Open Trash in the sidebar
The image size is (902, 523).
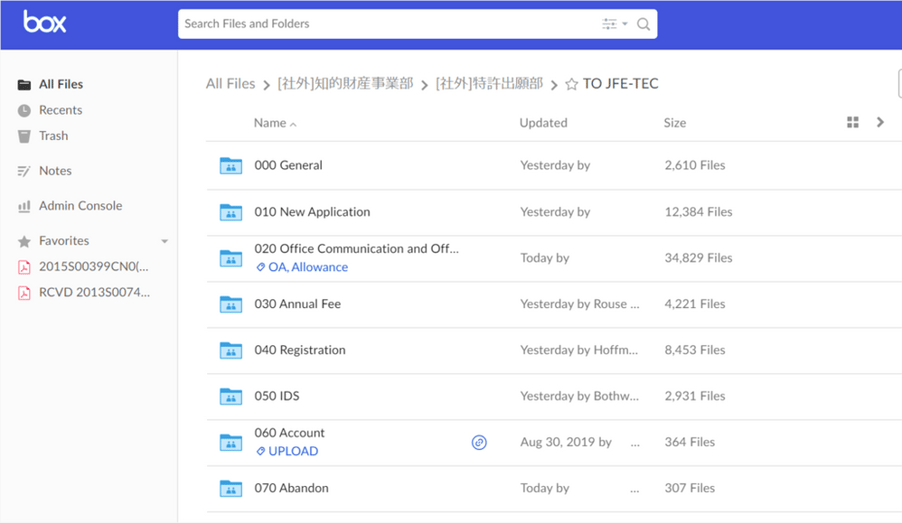coord(53,136)
